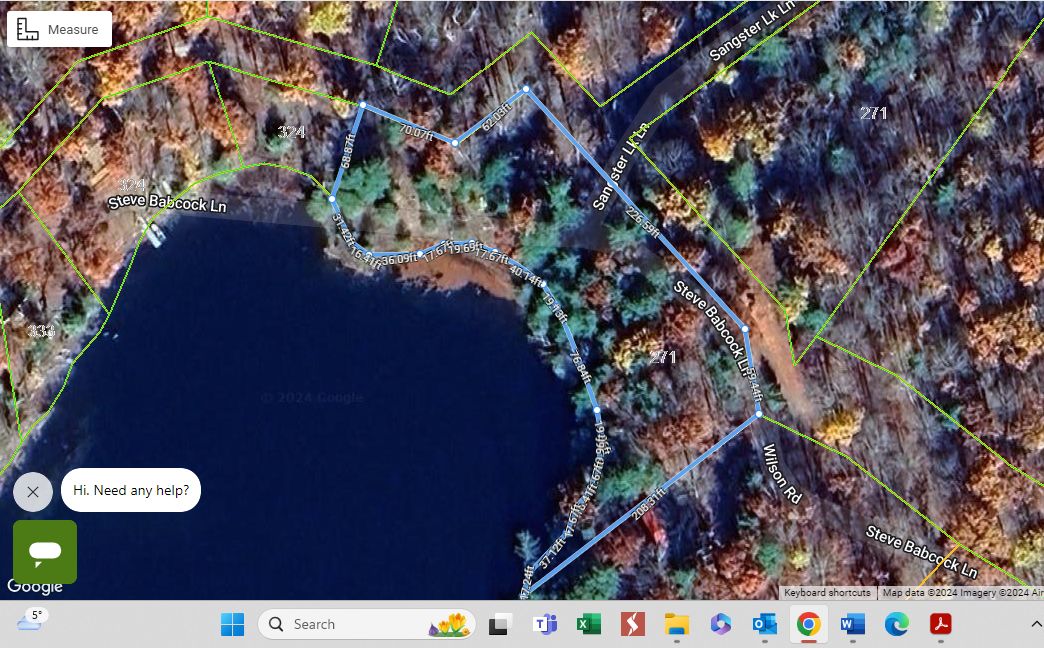Open the green chat widget
Image resolution: width=1044 pixels, height=648 pixels.
pyautogui.click(x=45, y=551)
